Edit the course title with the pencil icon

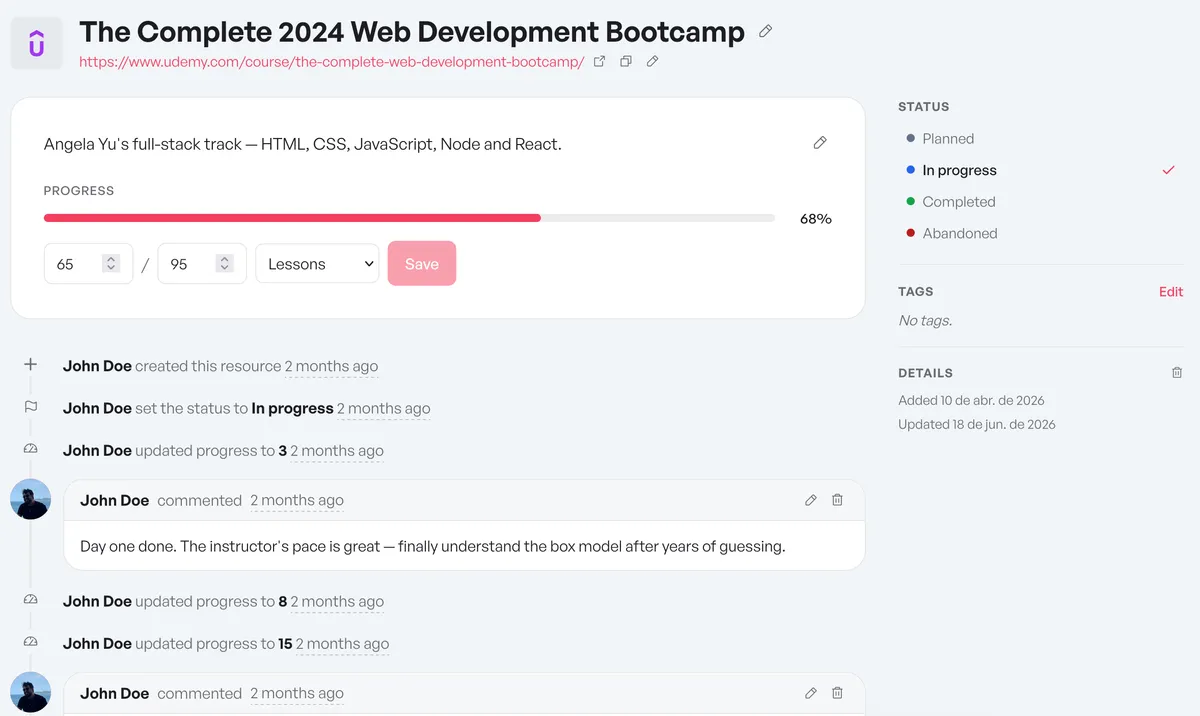tap(766, 31)
